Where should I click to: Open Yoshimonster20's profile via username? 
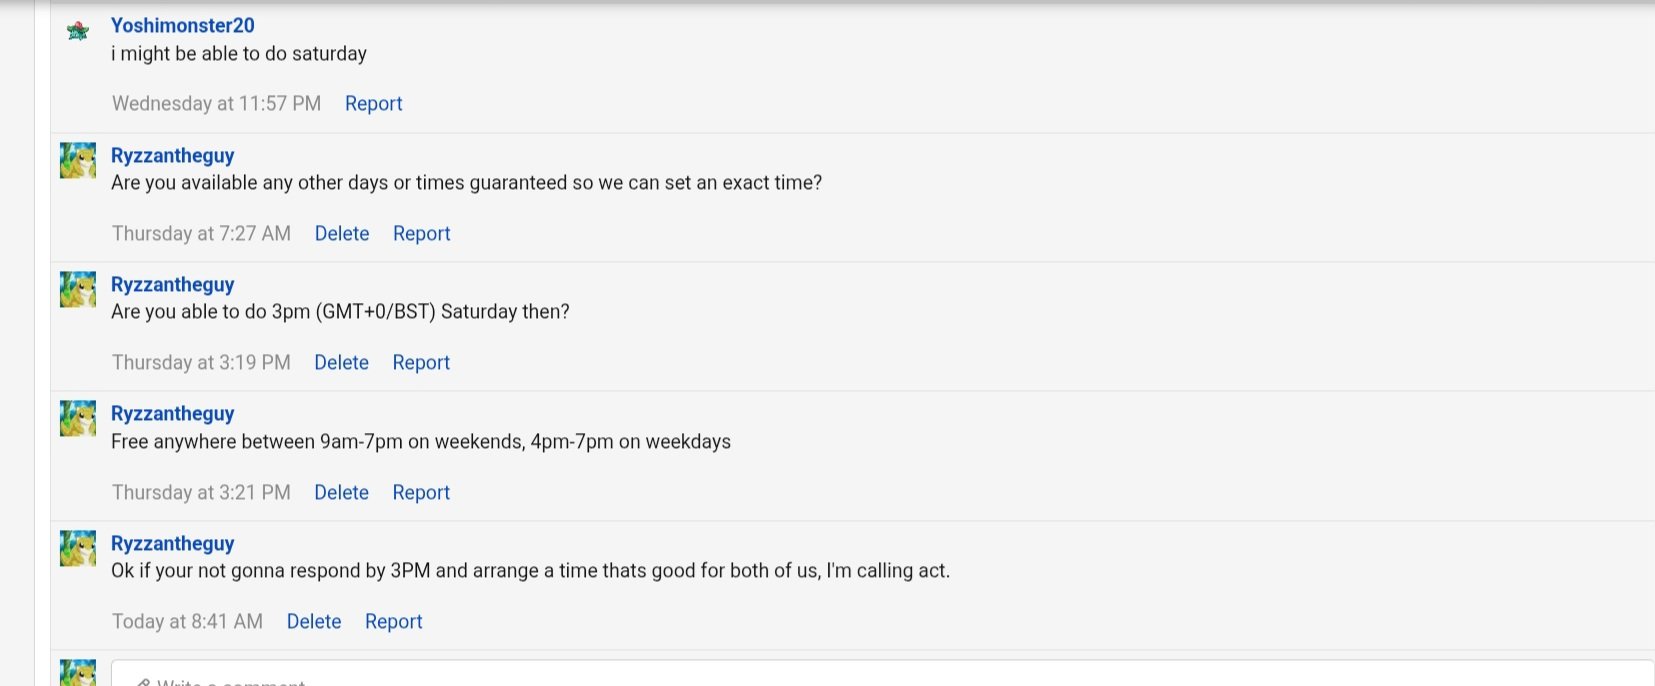pyautogui.click(x=182, y=25)
